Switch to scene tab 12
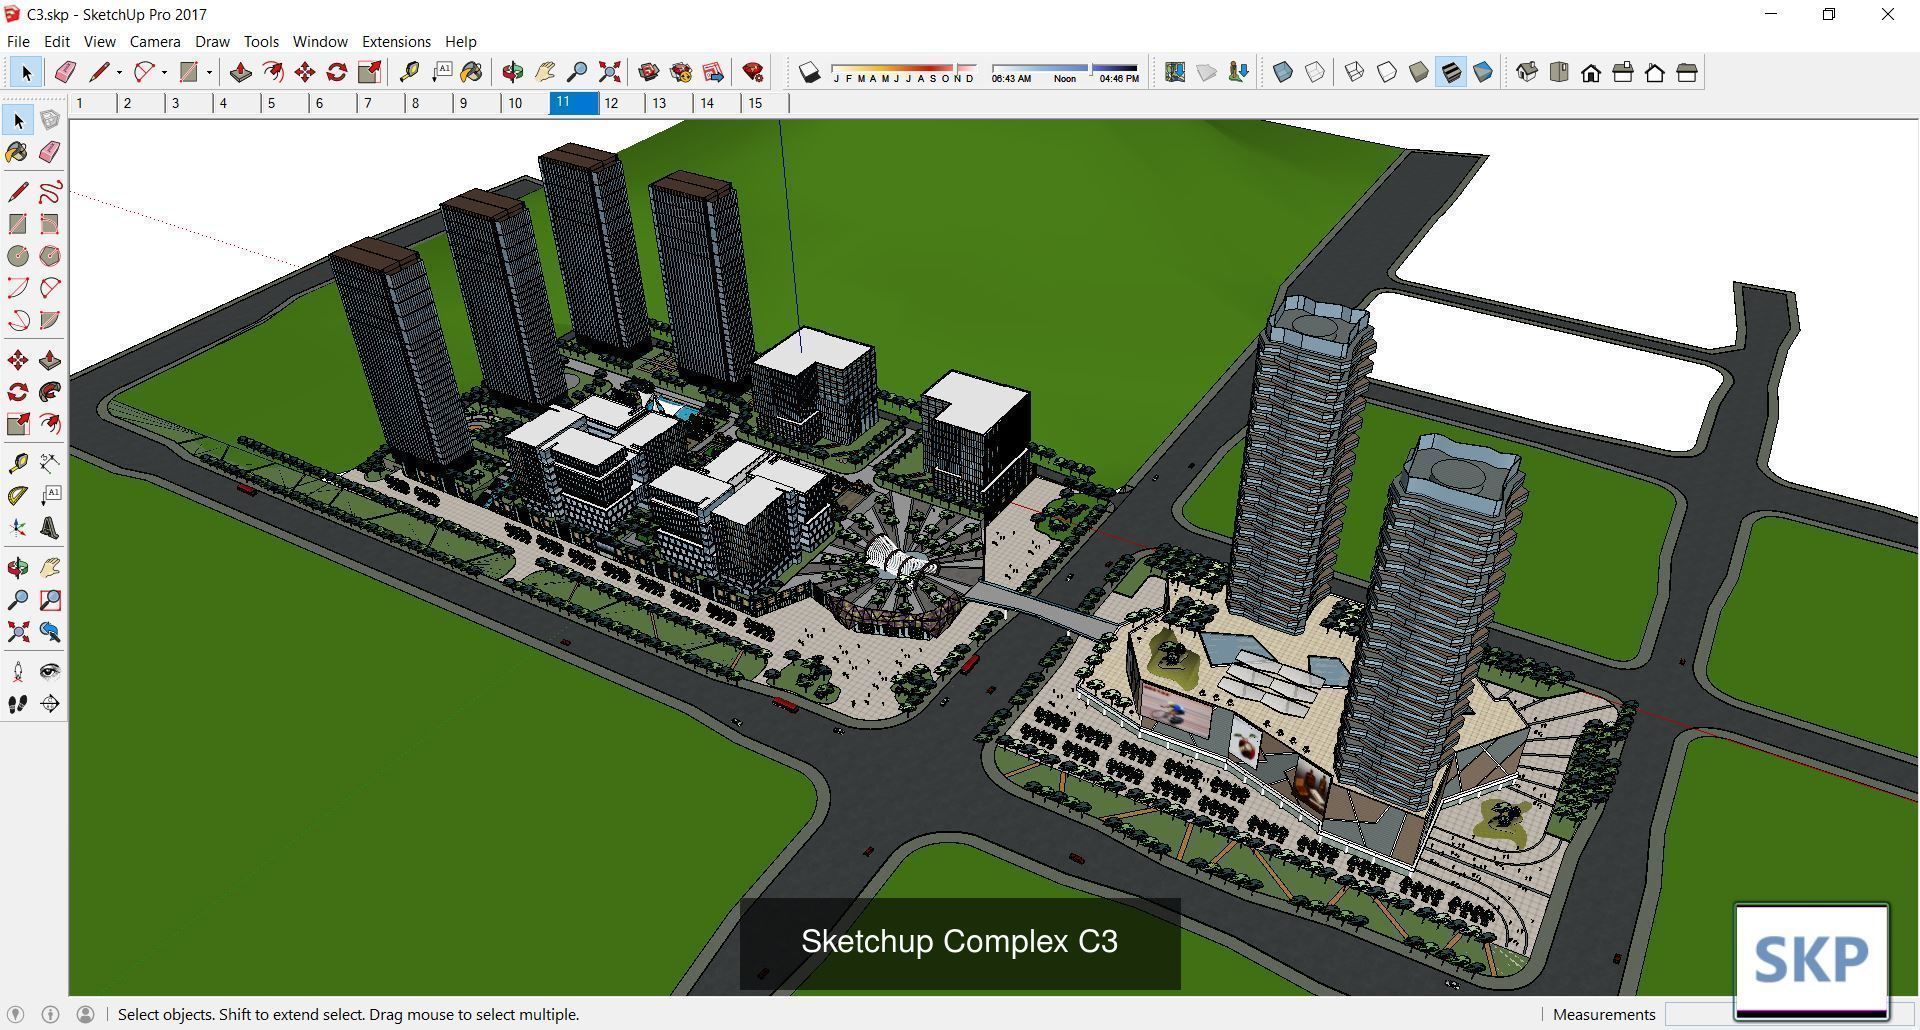The height and width of the screenshot is (1030, 1920). (623, 103)
